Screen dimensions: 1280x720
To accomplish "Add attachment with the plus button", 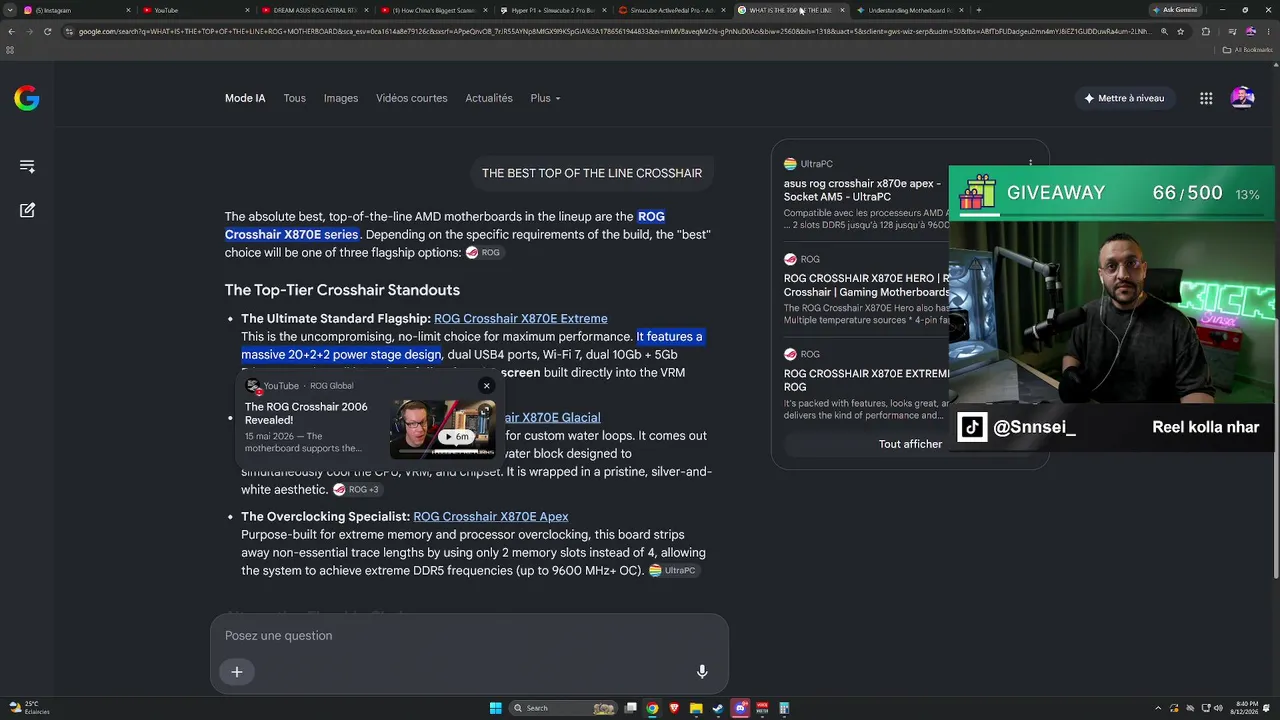I will tap(237, 672).
